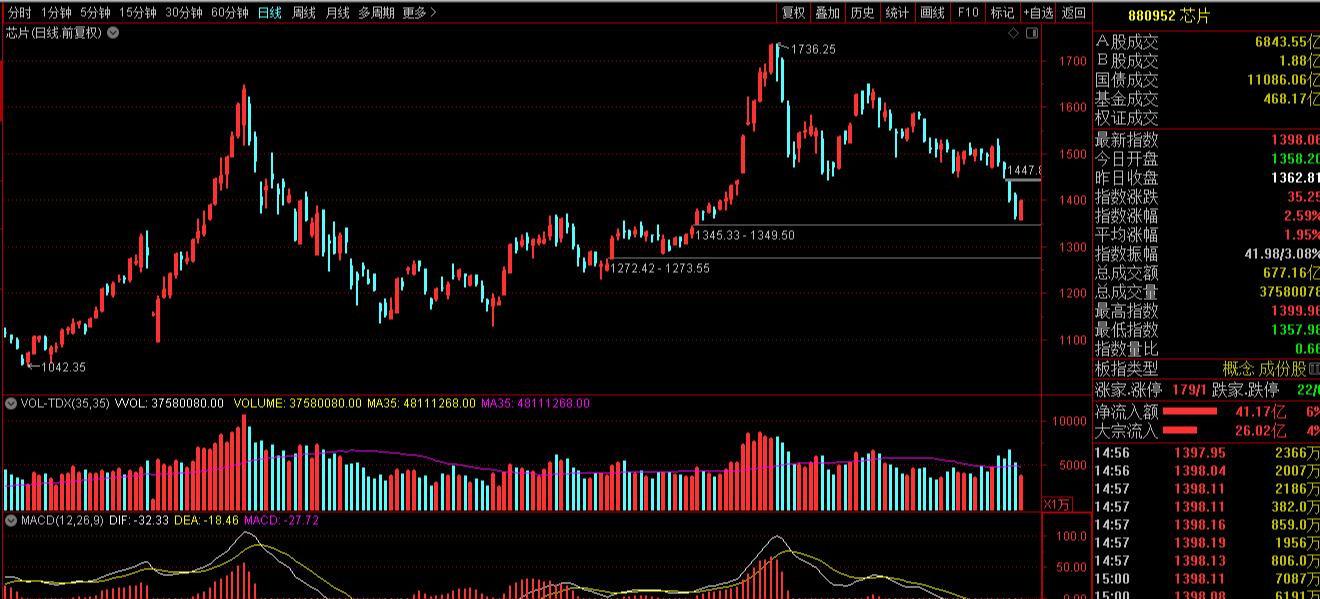Screen dimensions: 1320x599
Task: Select the 日线 daily chart tab
Action: click(270, 13)
